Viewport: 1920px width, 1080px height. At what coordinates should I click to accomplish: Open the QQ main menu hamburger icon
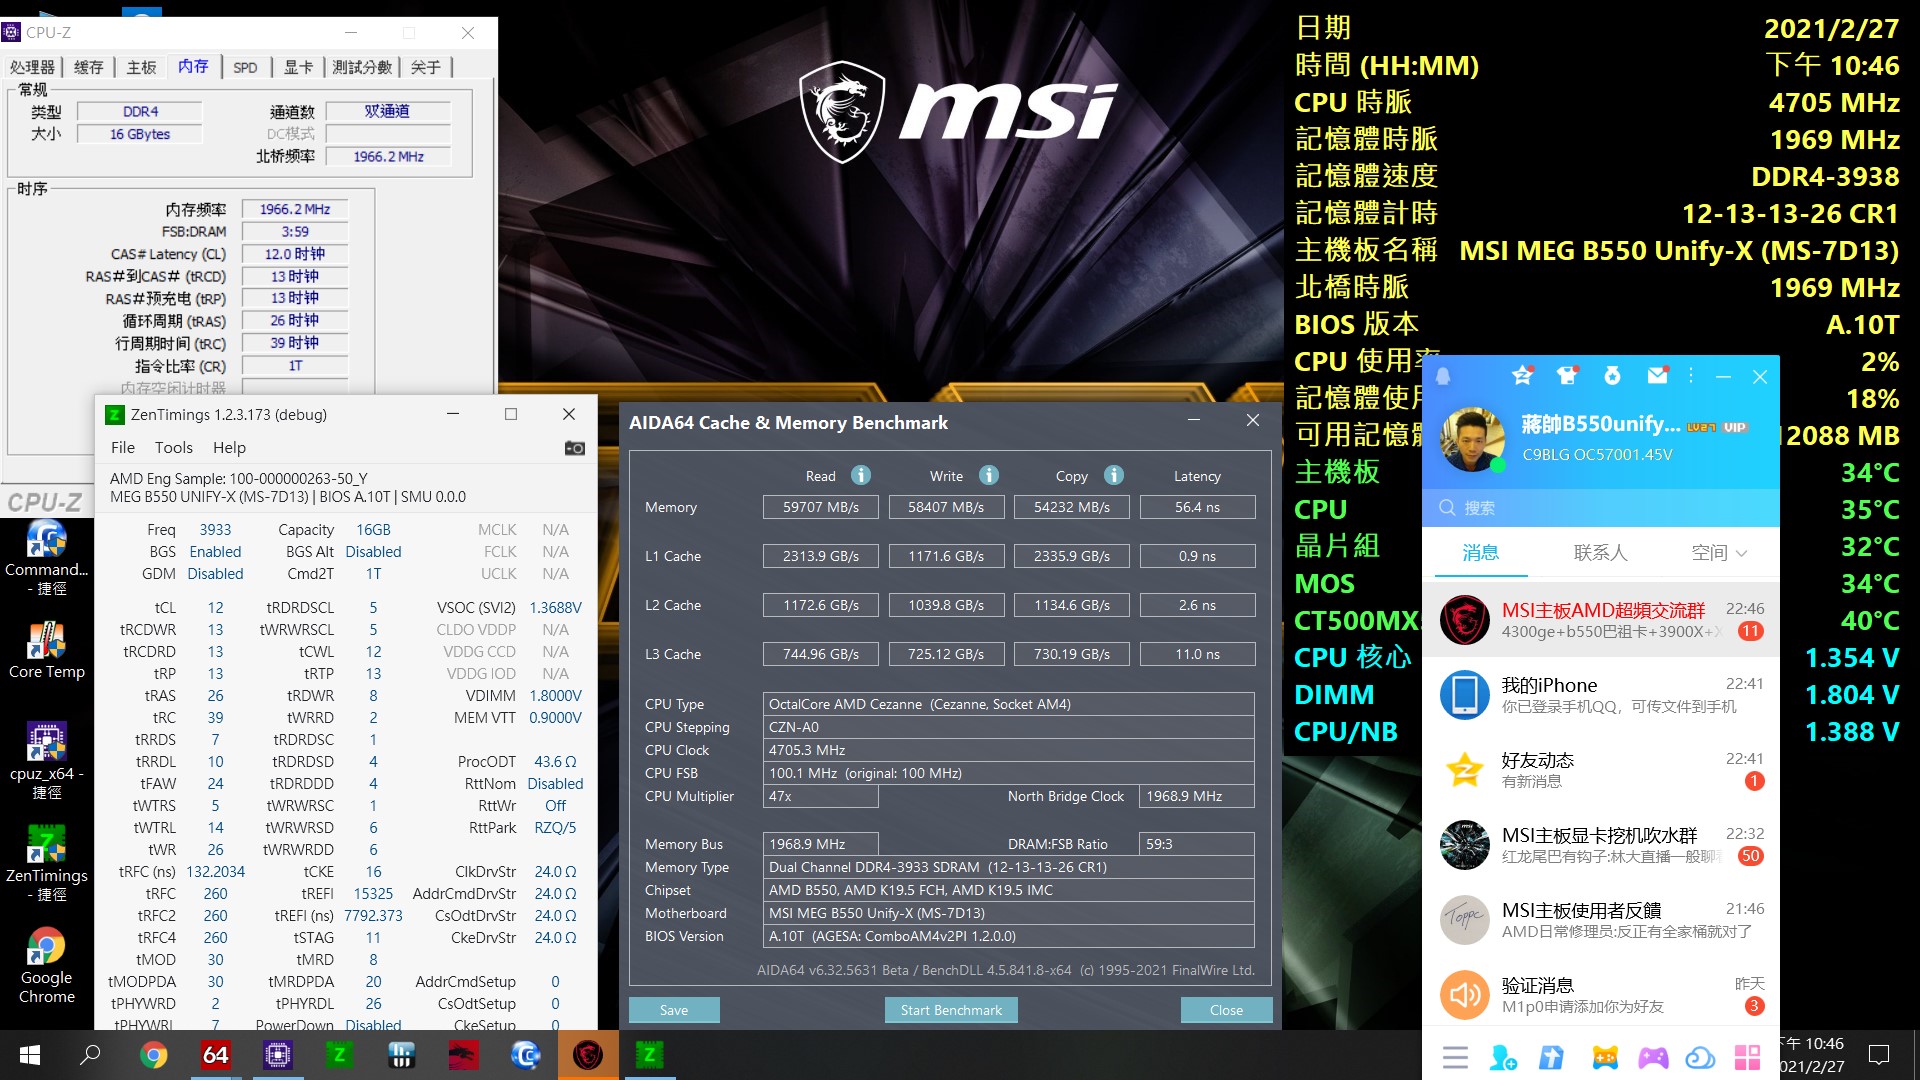click(x=1456, y=1057)
